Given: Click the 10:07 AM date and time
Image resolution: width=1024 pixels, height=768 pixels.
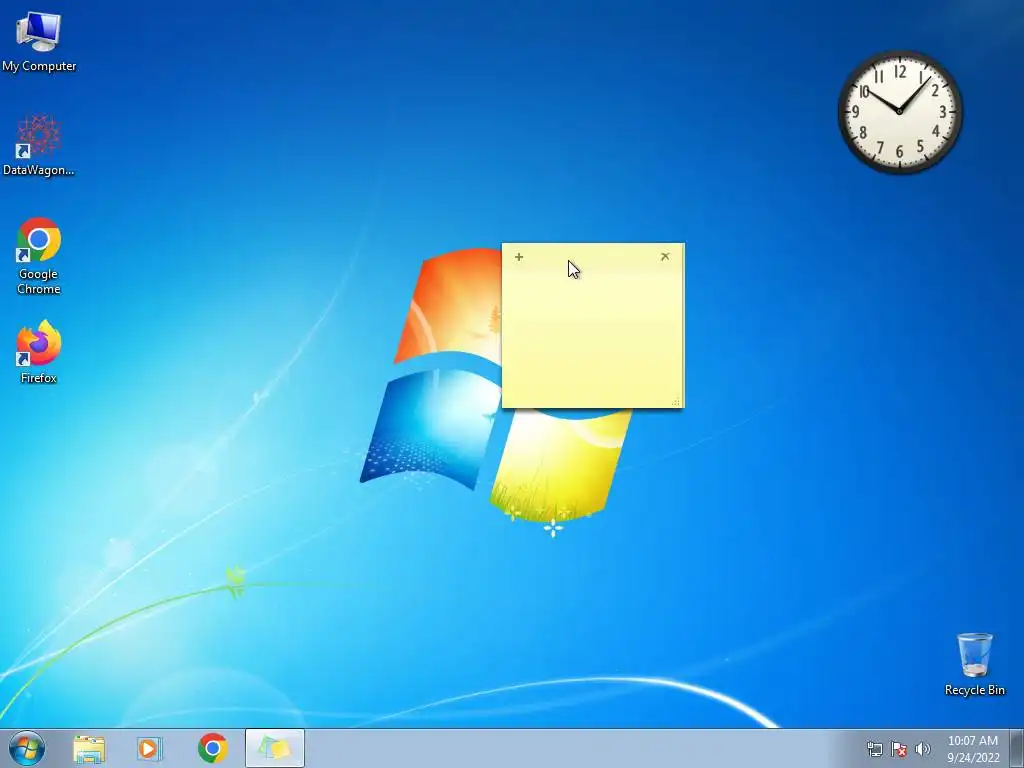Looking at the screenshot, I should [x=973, y=749].
